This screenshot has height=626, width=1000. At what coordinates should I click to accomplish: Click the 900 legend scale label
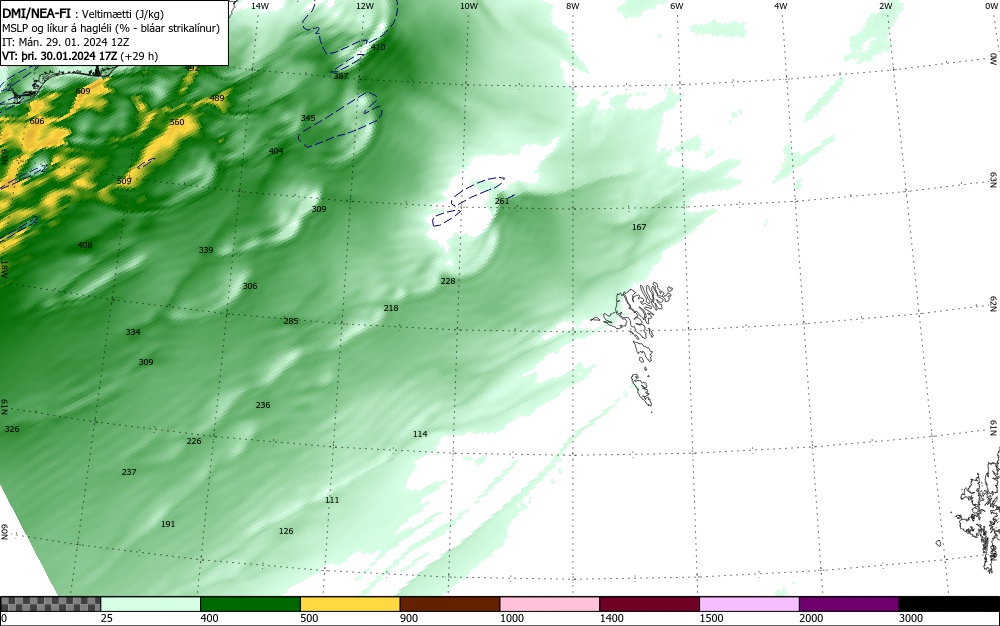409,618
